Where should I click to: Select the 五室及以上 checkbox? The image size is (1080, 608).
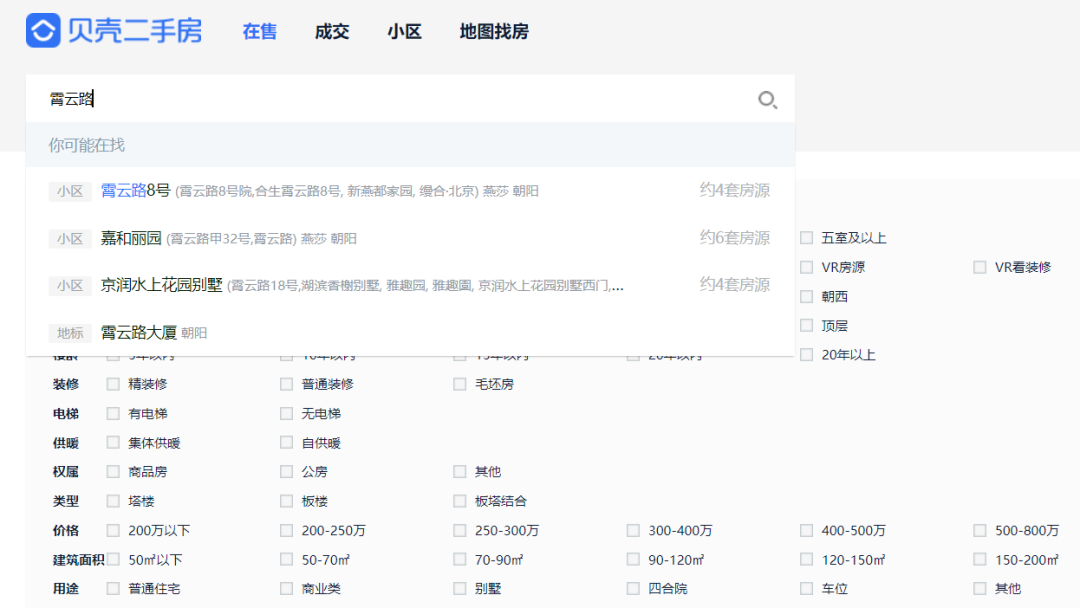pyautogui.click(x=807, y=238)
